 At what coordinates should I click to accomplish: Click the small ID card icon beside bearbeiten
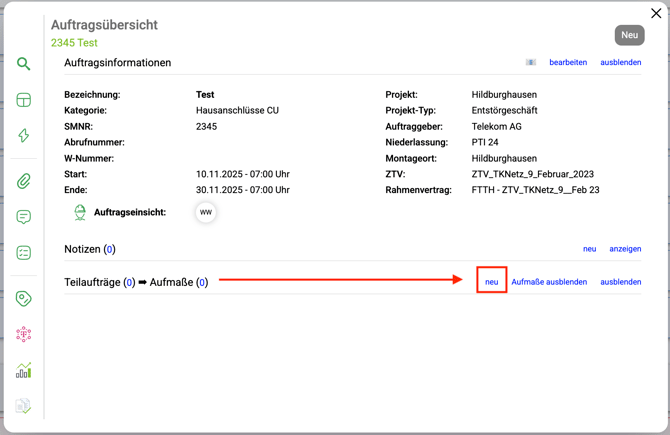click(531, 62)
